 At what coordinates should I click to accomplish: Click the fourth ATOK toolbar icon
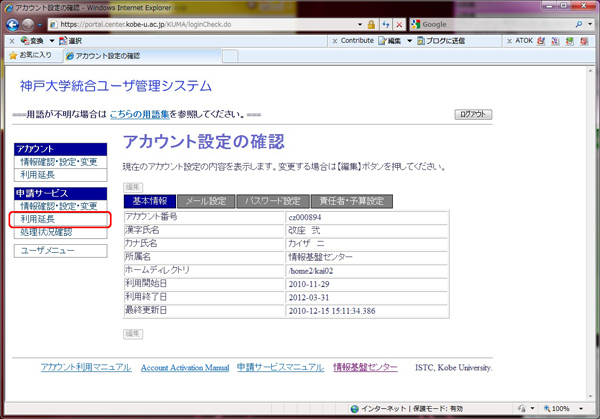[x=584, y=41]
